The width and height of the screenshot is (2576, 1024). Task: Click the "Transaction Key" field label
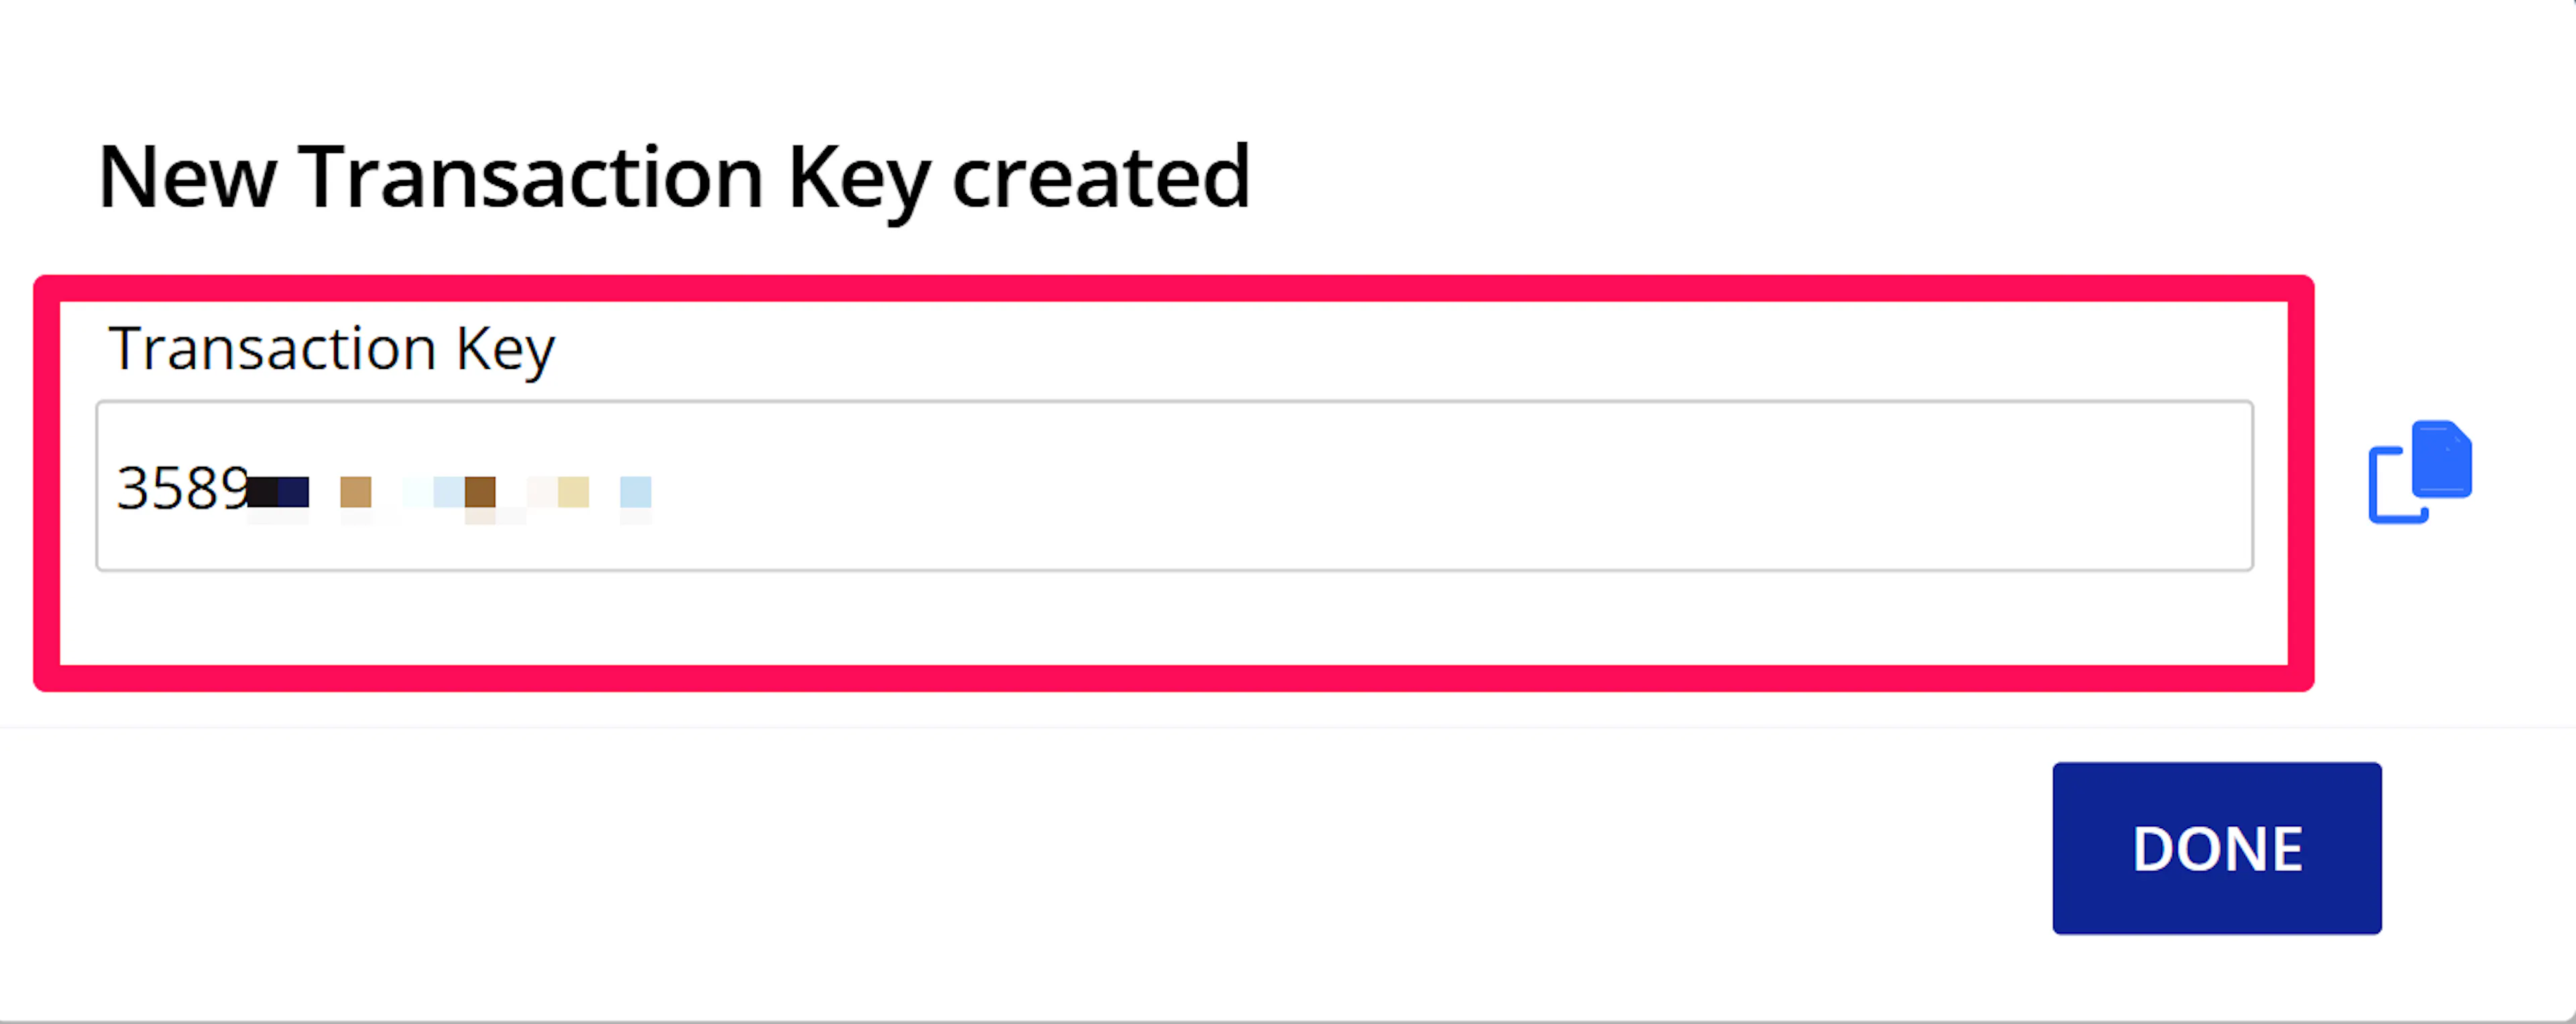tap(331, 349)
